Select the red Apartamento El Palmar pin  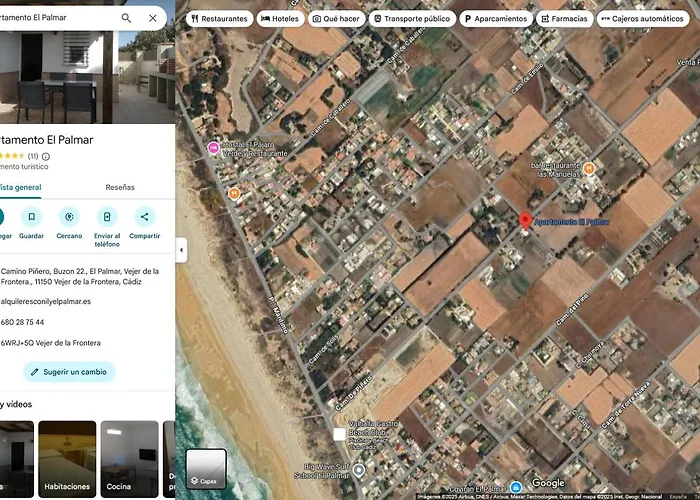(525, 221)
